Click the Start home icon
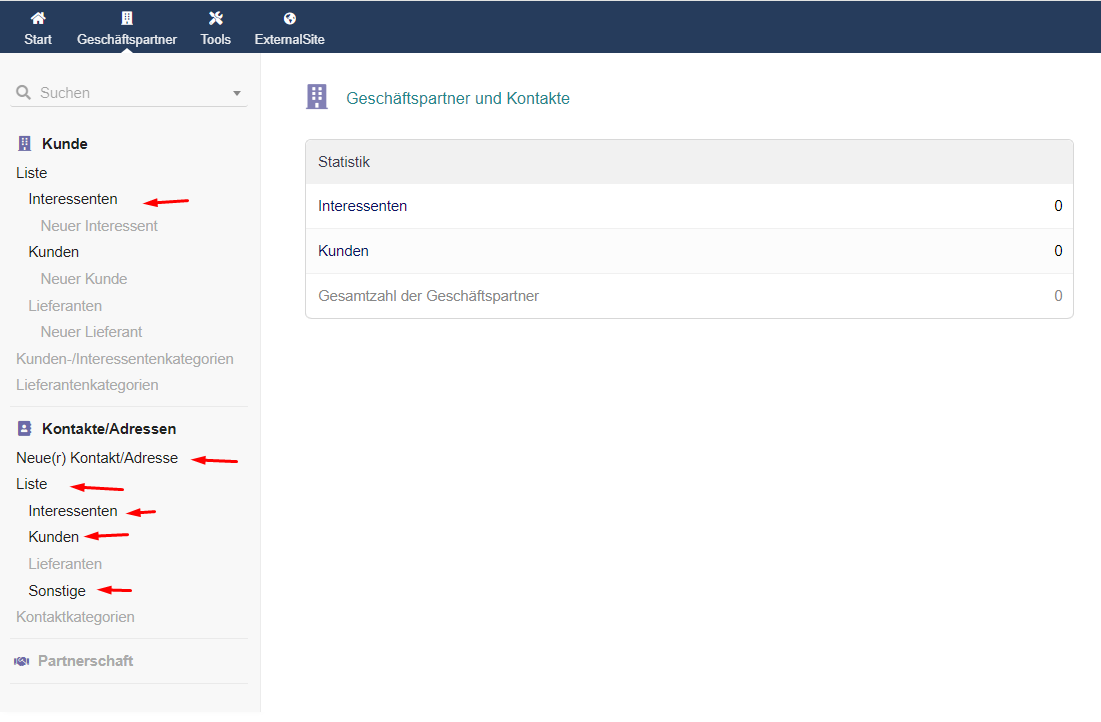 coord(38,18)
